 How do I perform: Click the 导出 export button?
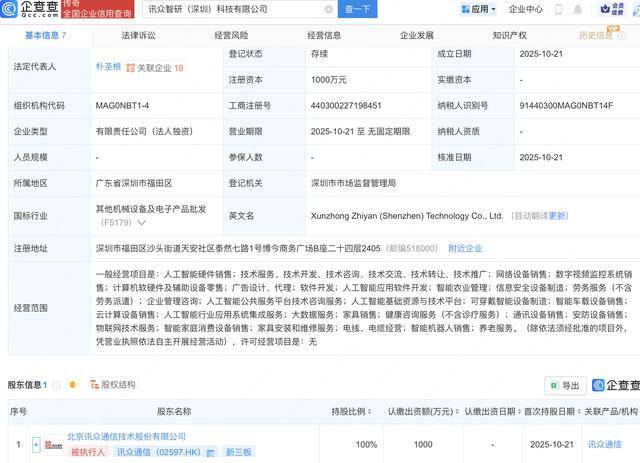(565, 385)
